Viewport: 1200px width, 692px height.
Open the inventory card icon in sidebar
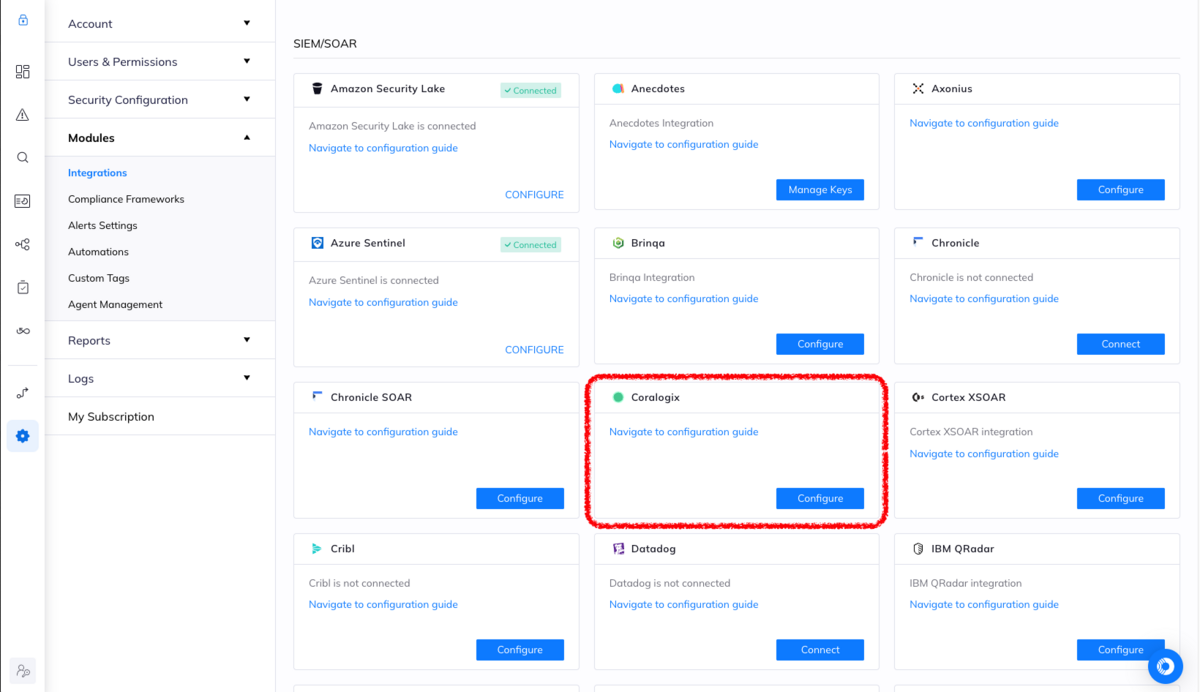[23, 201]
